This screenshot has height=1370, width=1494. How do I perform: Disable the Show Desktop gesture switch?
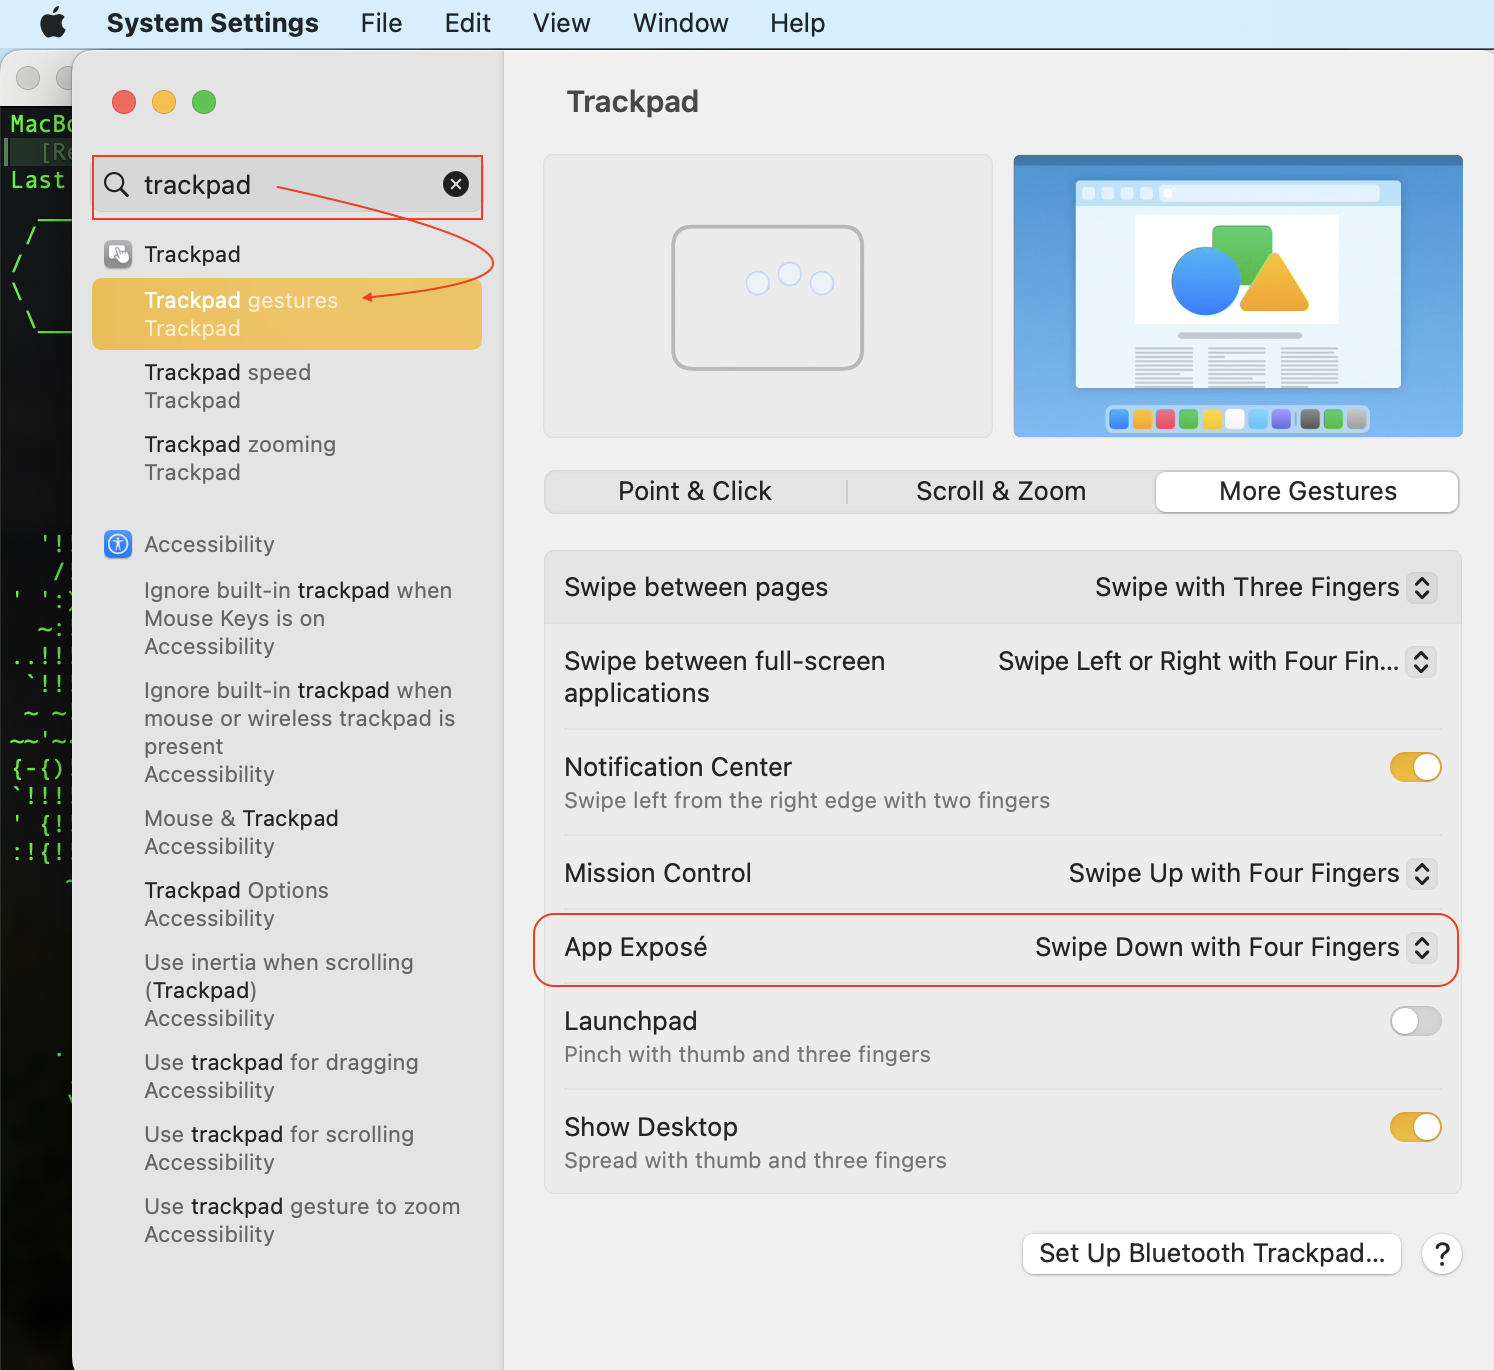point(1415,1127)
